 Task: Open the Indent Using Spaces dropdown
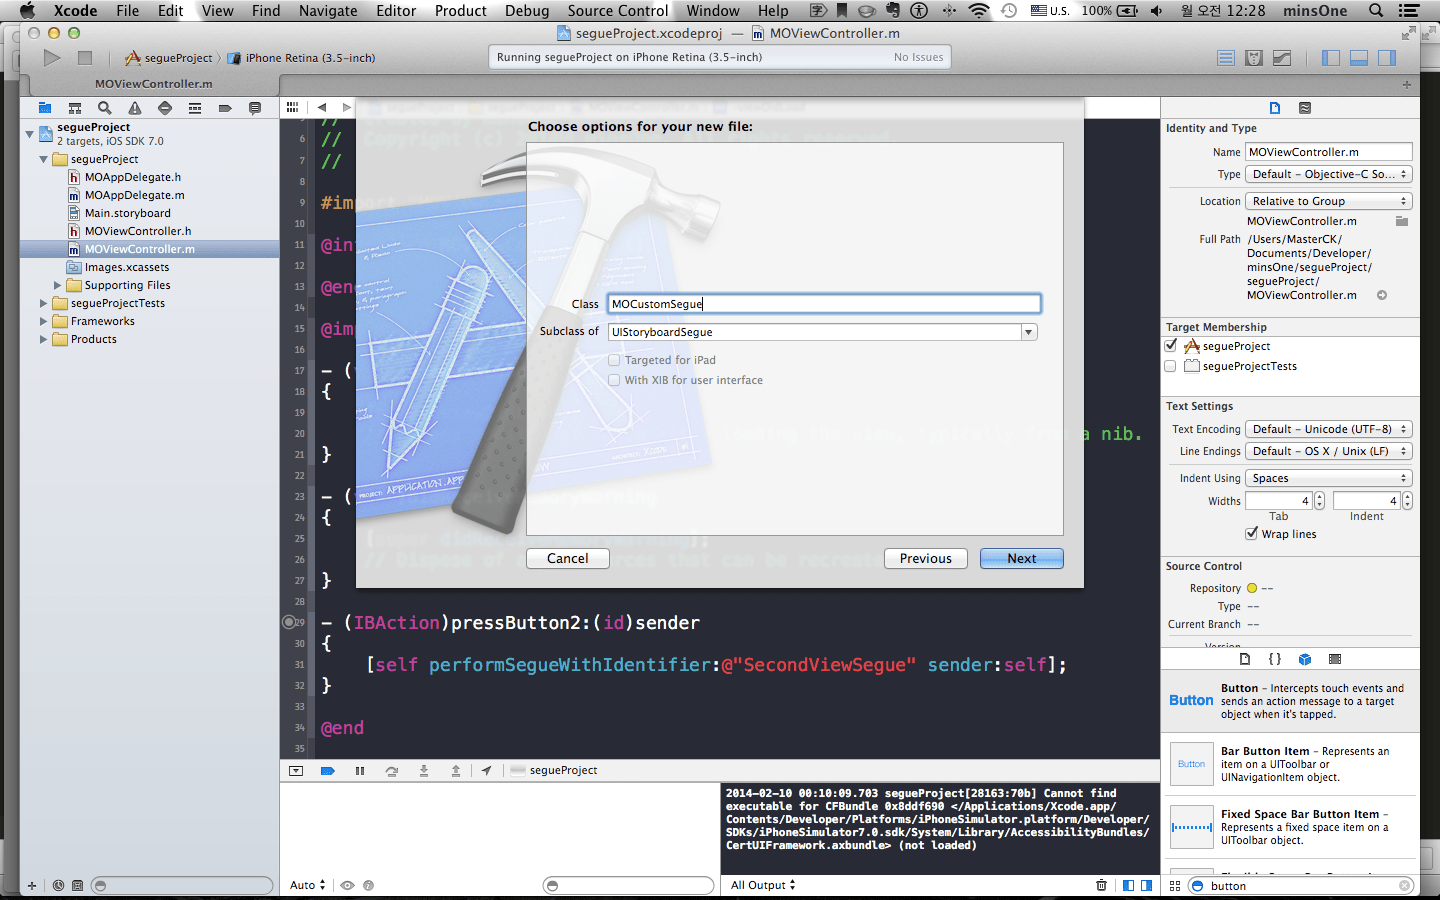(x=1328, y=478)
